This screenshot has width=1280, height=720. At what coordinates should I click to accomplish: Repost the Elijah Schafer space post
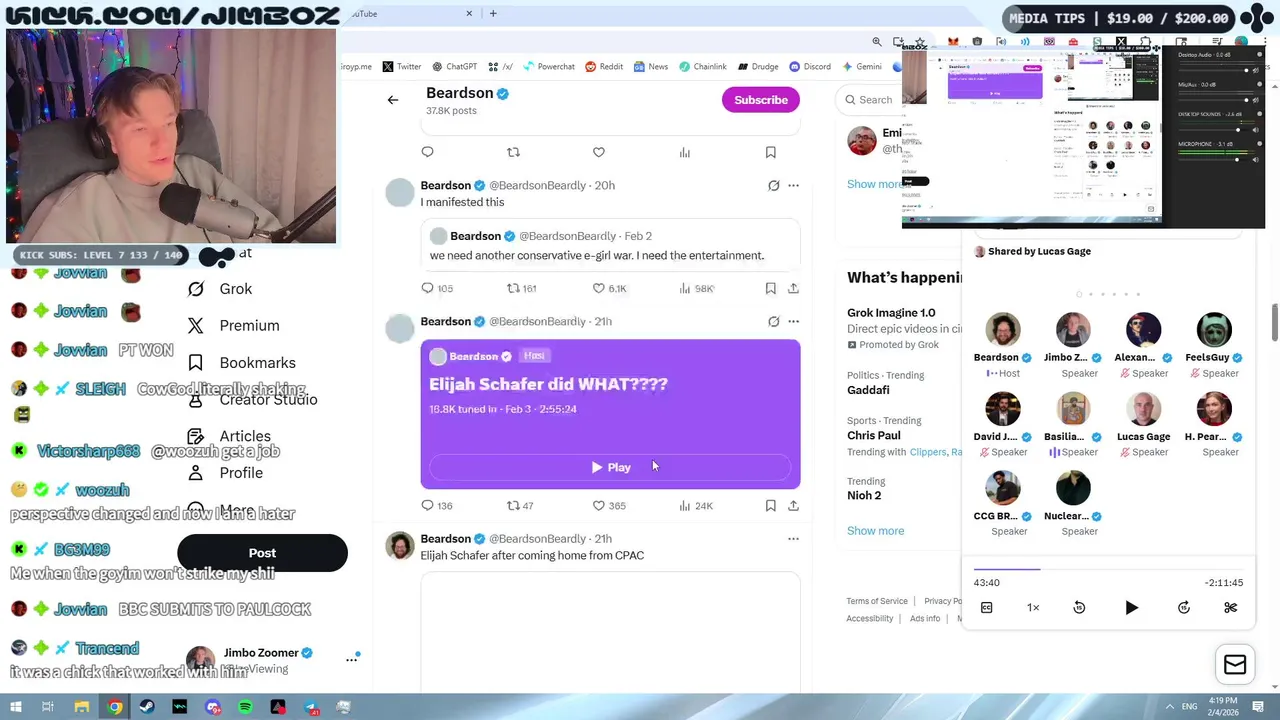(x=520, y=506)
